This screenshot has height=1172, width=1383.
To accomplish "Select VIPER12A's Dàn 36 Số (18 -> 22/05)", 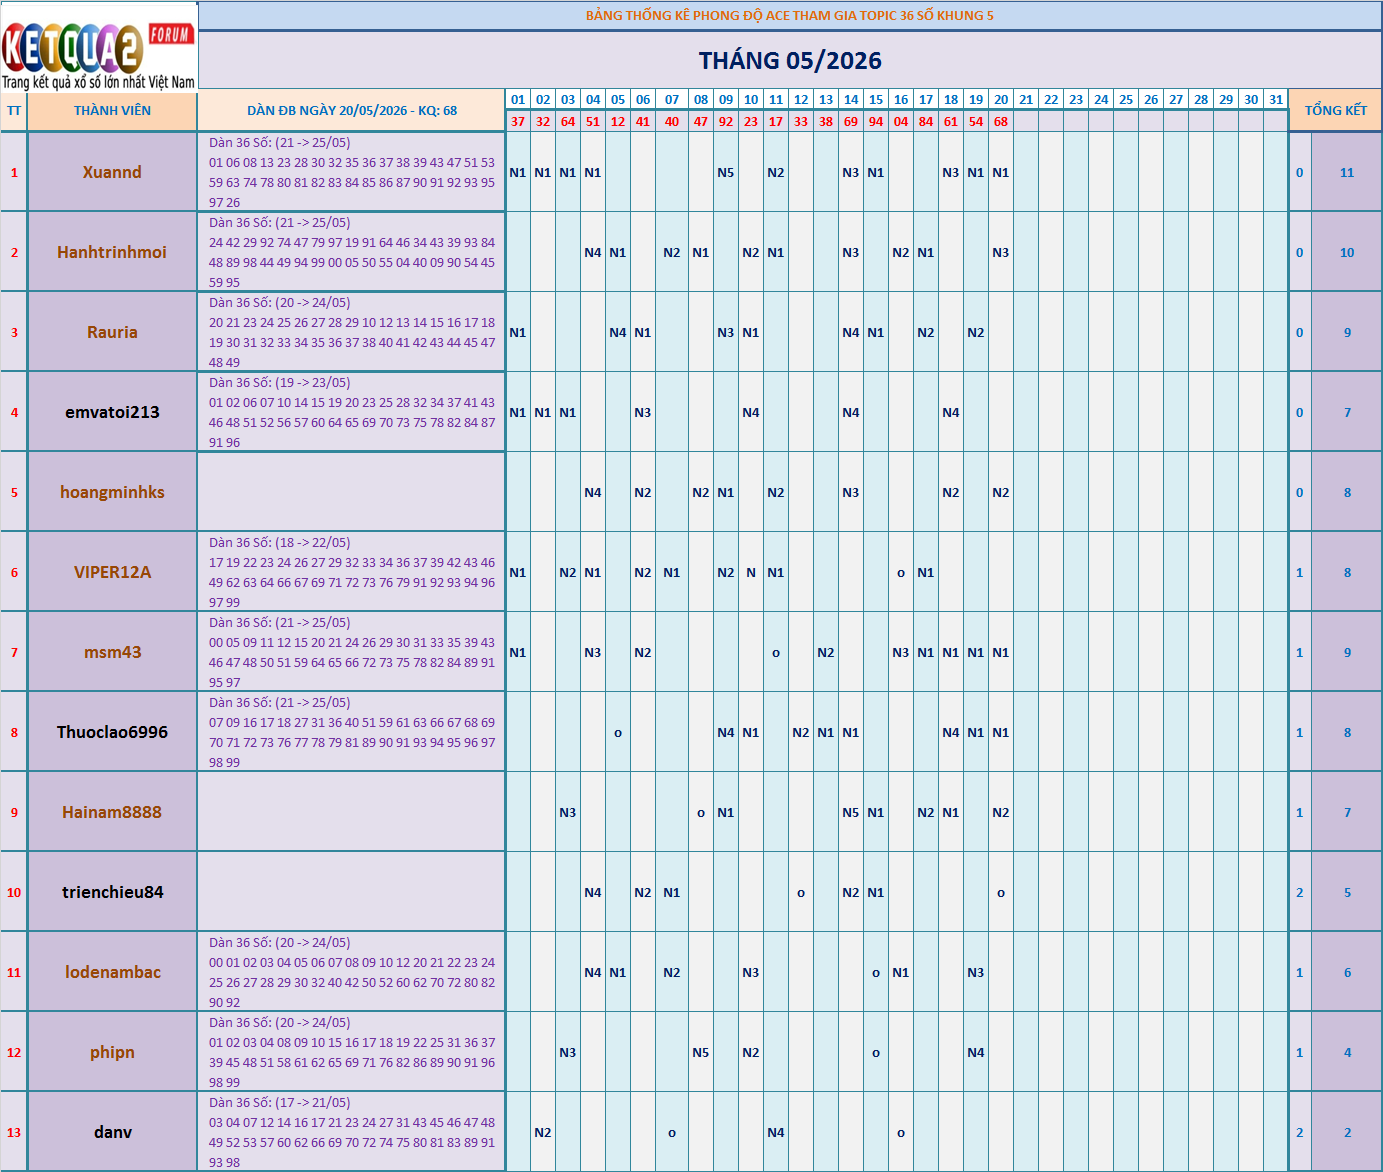I will [x=352, y=572].
